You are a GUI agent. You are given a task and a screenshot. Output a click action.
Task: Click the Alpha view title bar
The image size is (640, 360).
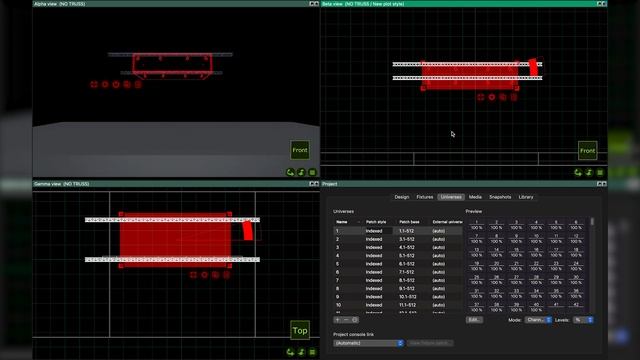point(176,4)
